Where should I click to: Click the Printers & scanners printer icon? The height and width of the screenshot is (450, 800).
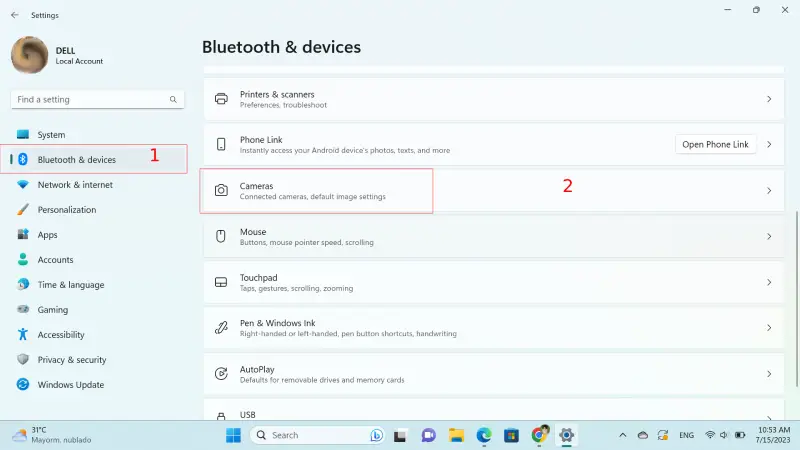click(x=221, y=99)
